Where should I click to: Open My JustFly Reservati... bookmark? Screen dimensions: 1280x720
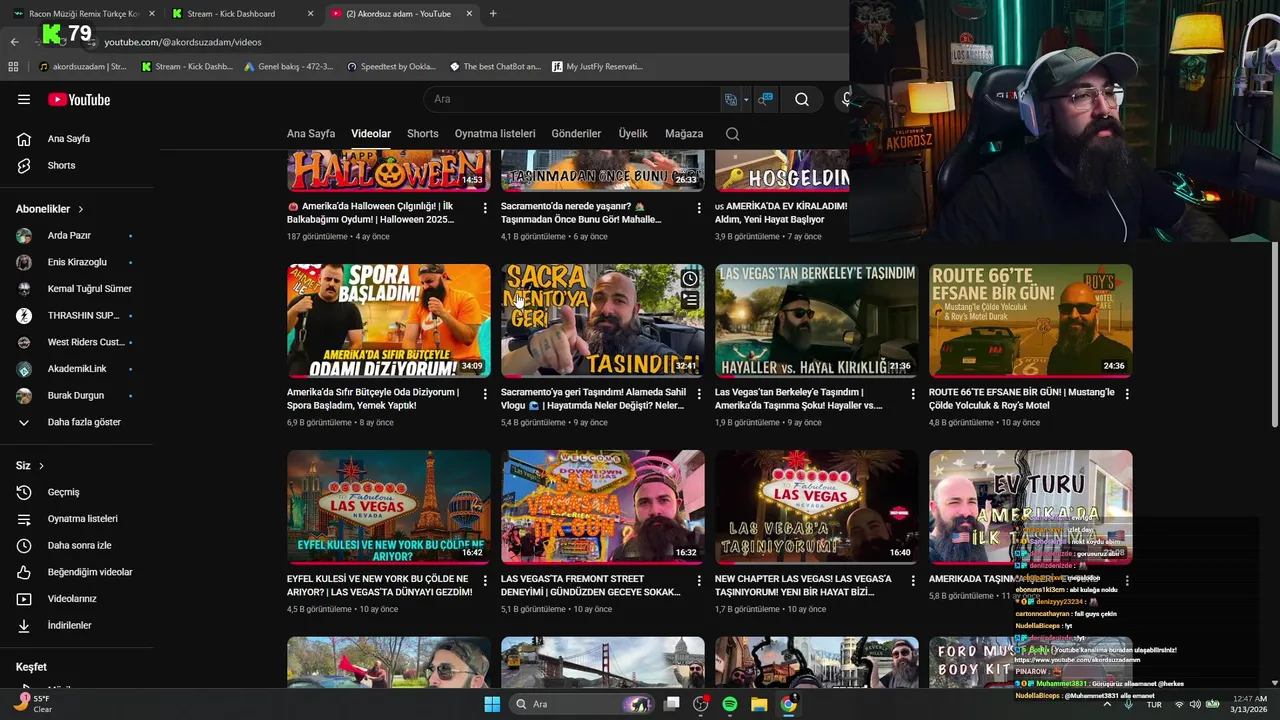(x=597, y=67)
